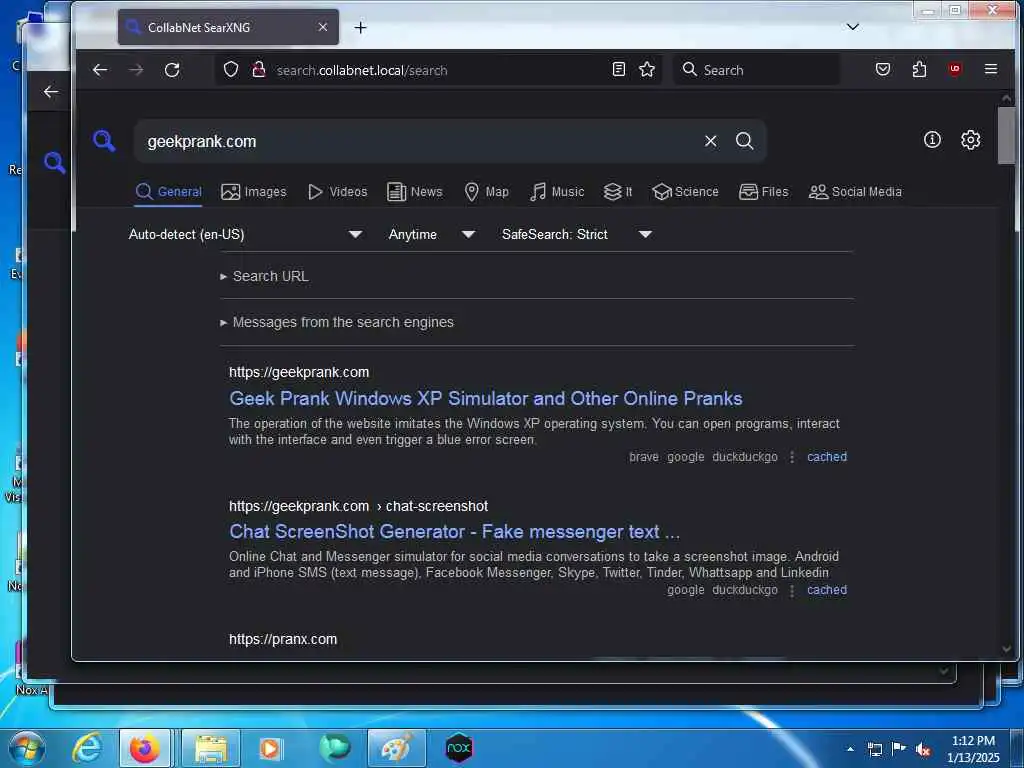Open Firefox hamburger application menu
This screenshot has width=1024, height=768.
(991, 69)
